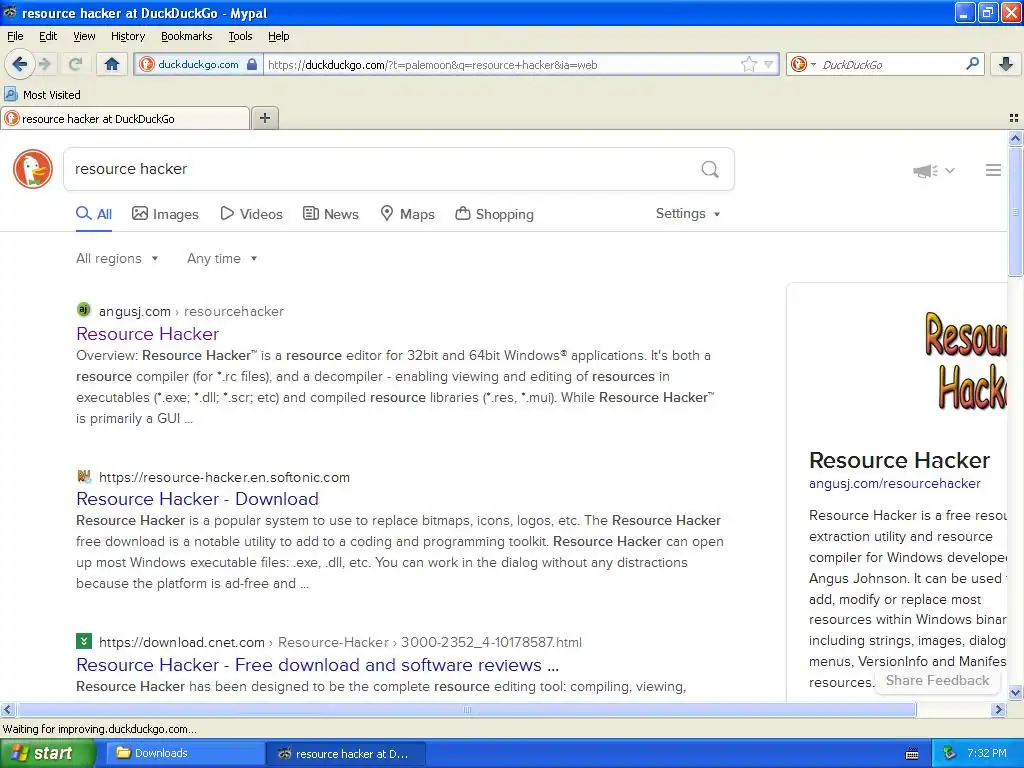This screenshot has height=768, width=1024.
Task: Expand the Any time filter
Action: [222, 259]
